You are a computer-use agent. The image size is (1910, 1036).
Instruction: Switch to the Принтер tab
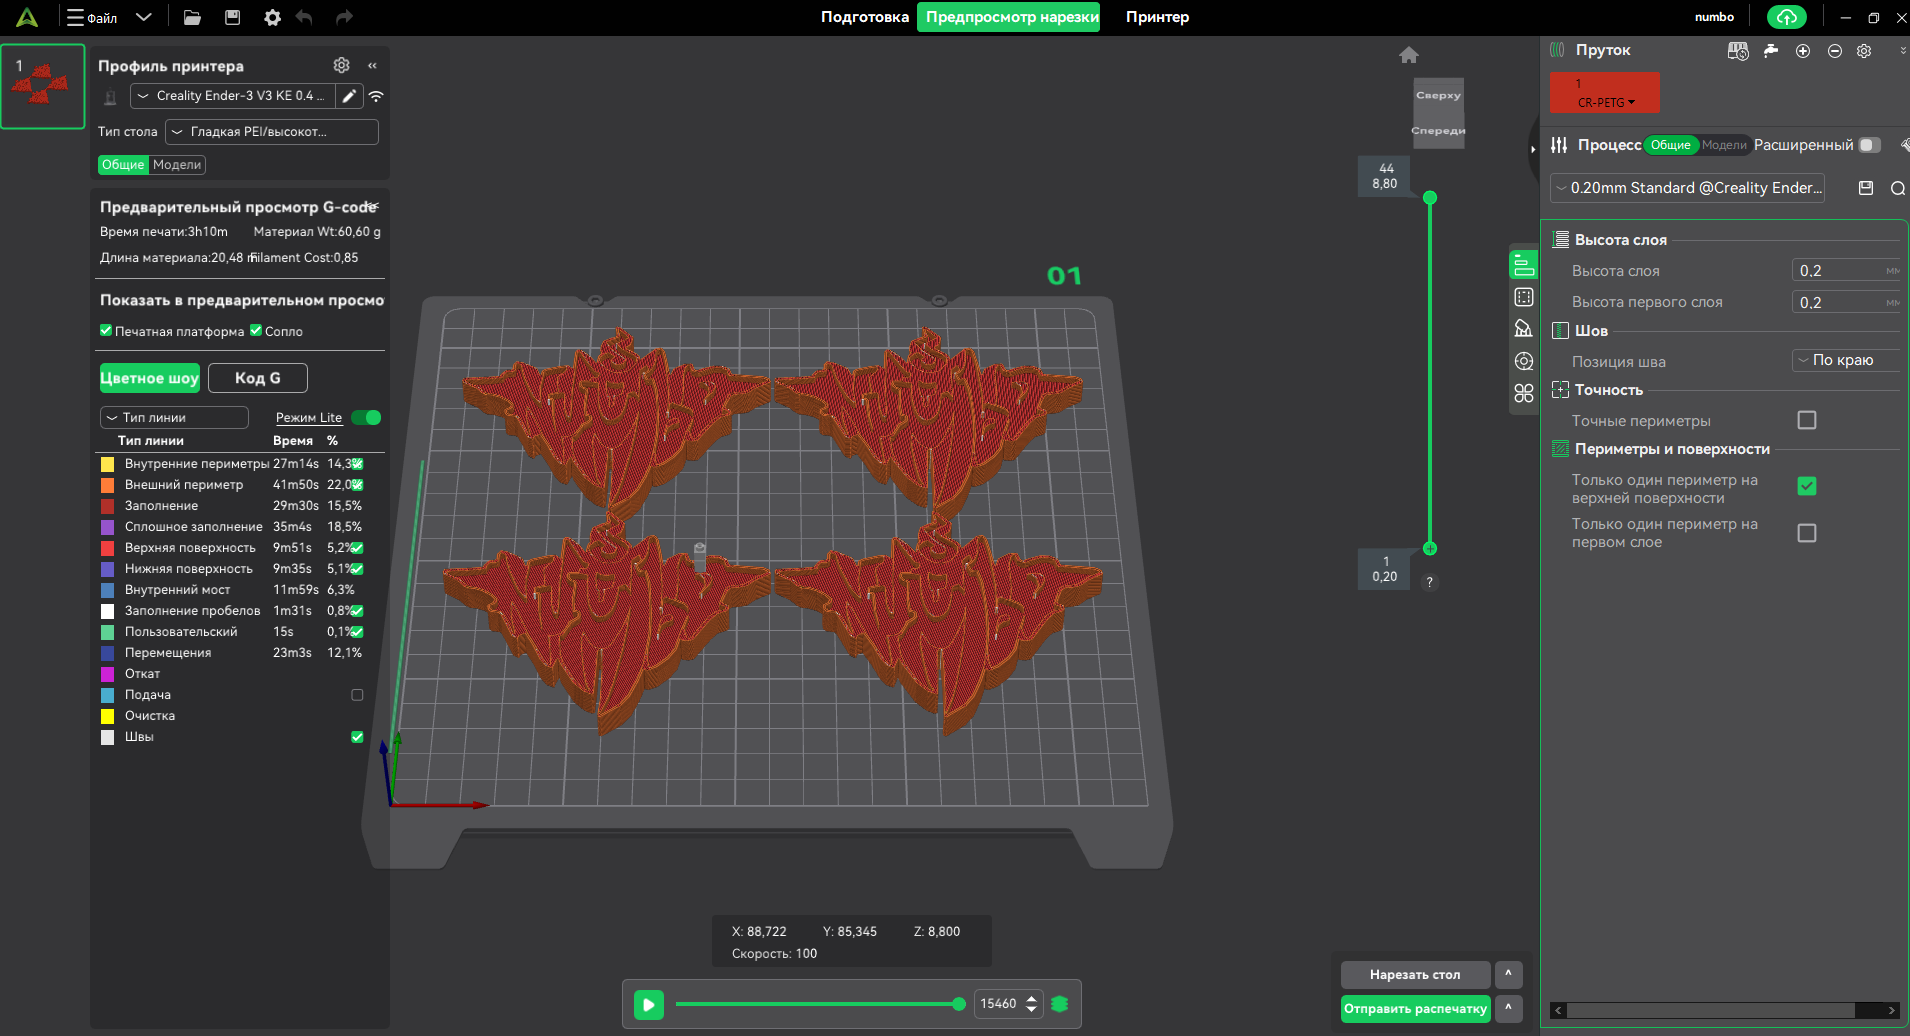point(1157,17)
